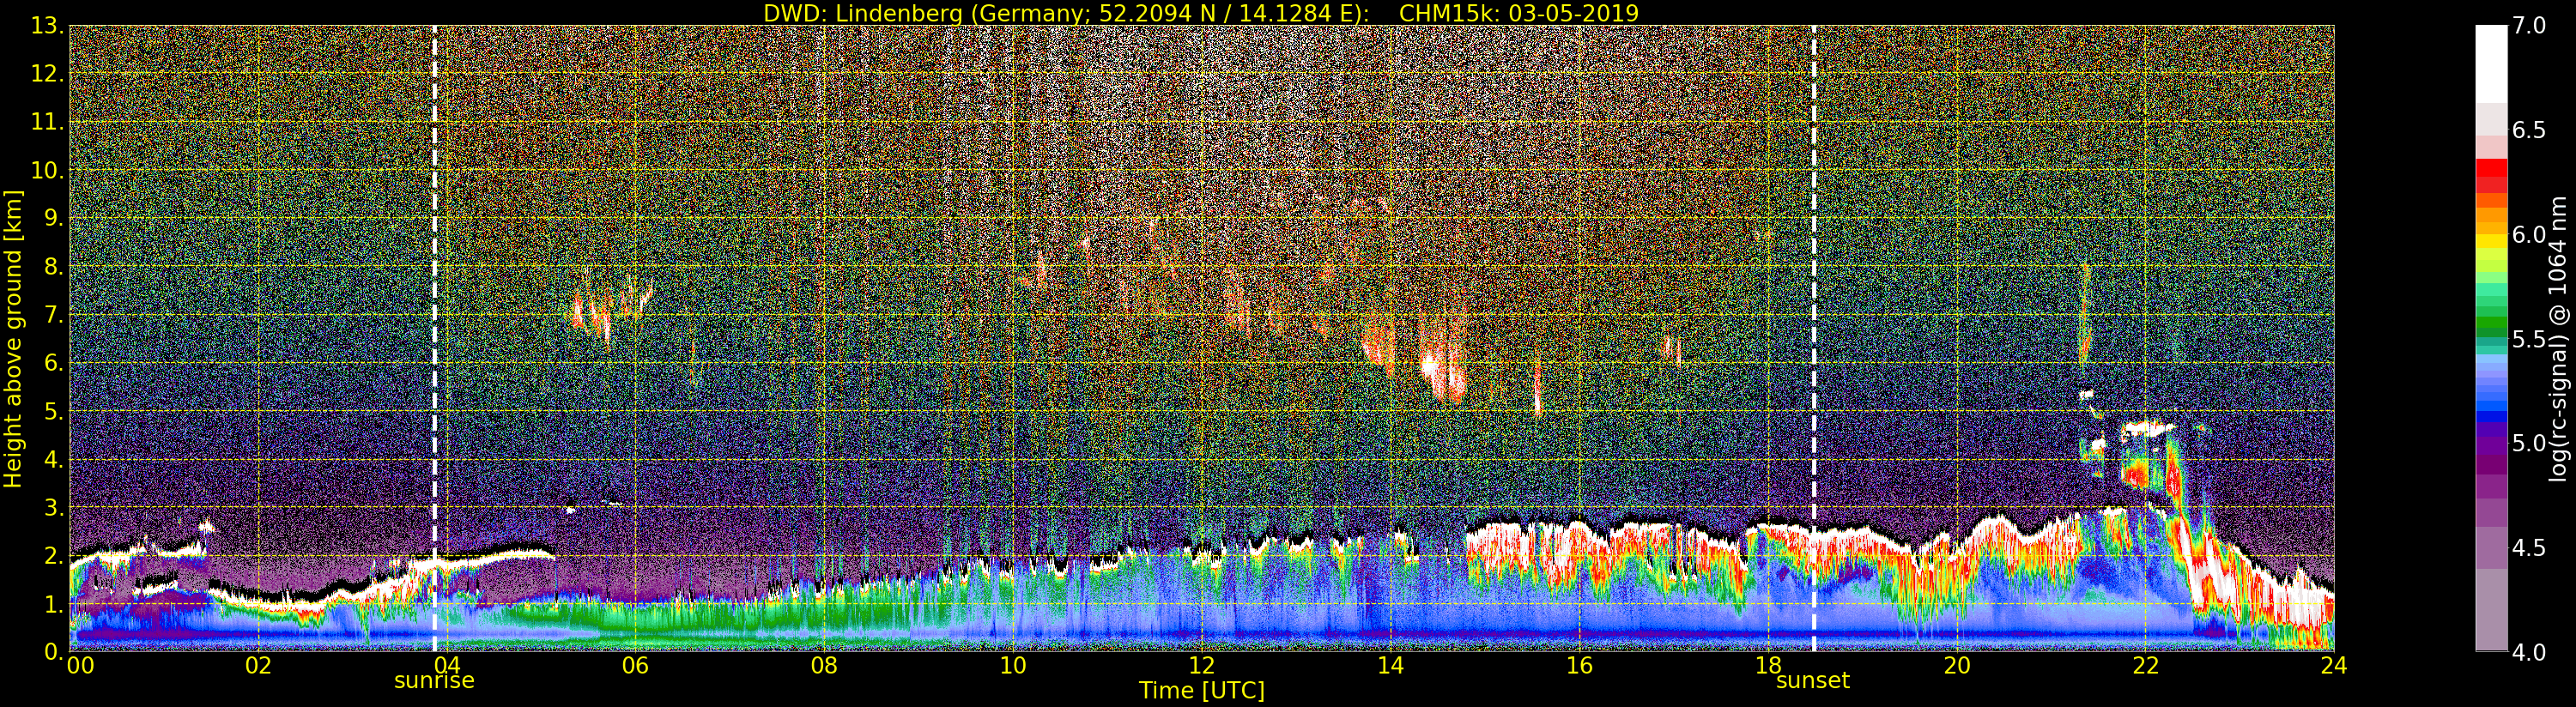This screenshot has width=2576, height=707.
Task: Select the "14" time axis tick label
Action: (1390, 665)
